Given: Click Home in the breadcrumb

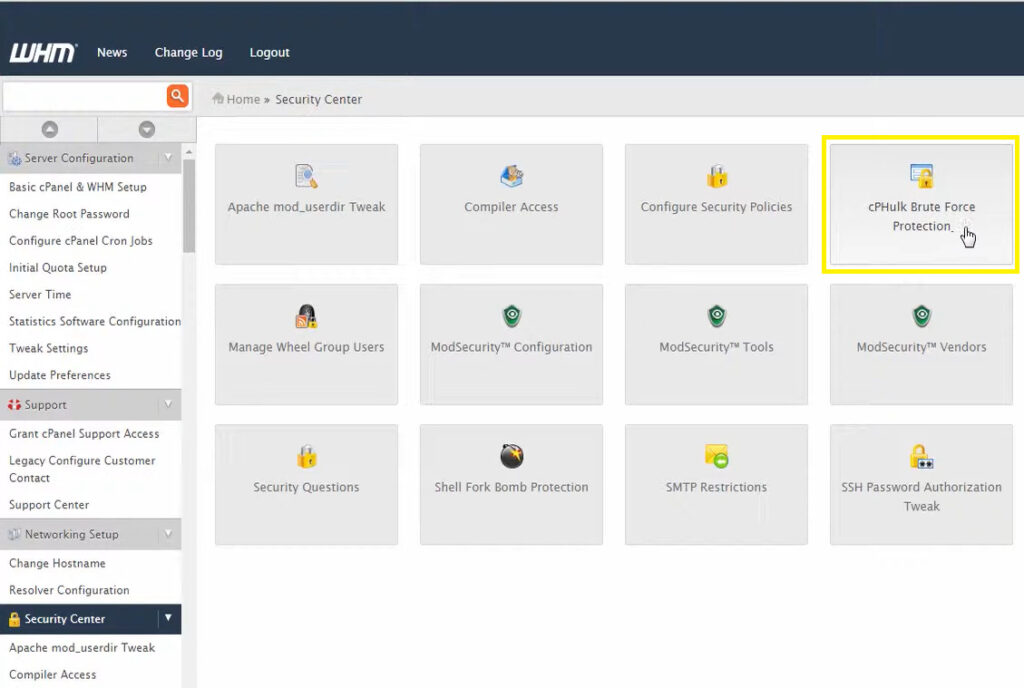Looking at the screenshot, I should 243,100.
